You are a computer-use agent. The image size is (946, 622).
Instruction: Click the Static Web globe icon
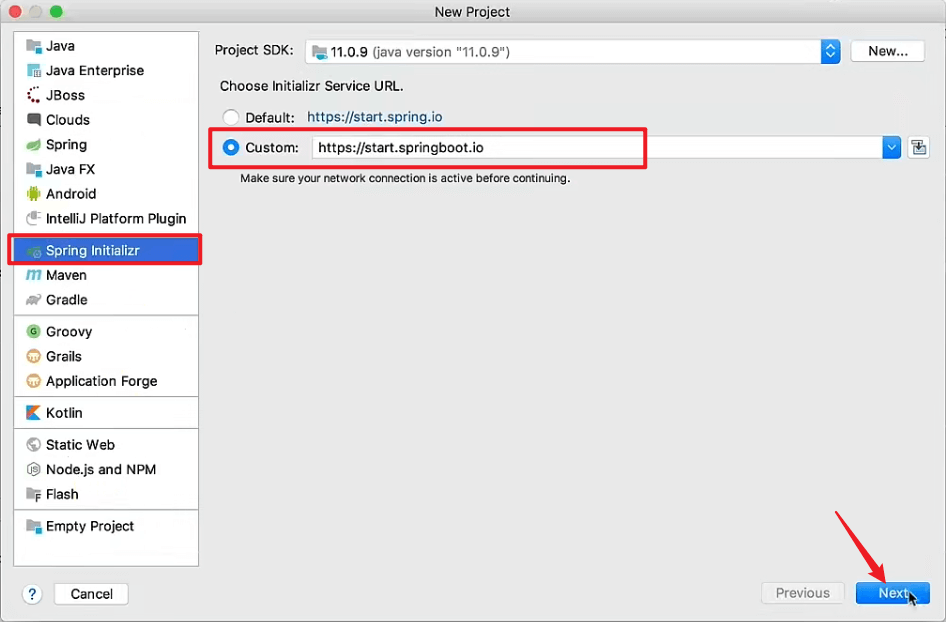click(x=34, y=445)
